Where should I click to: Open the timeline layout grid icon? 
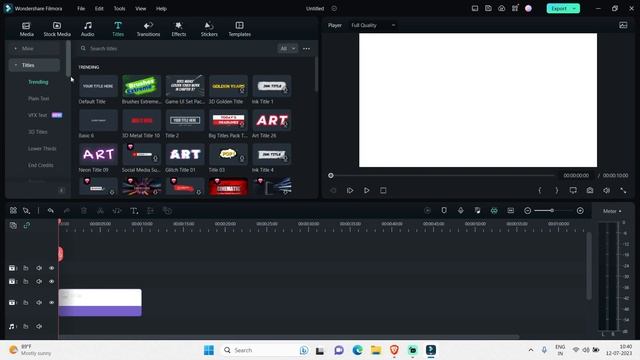click(13, 211)
